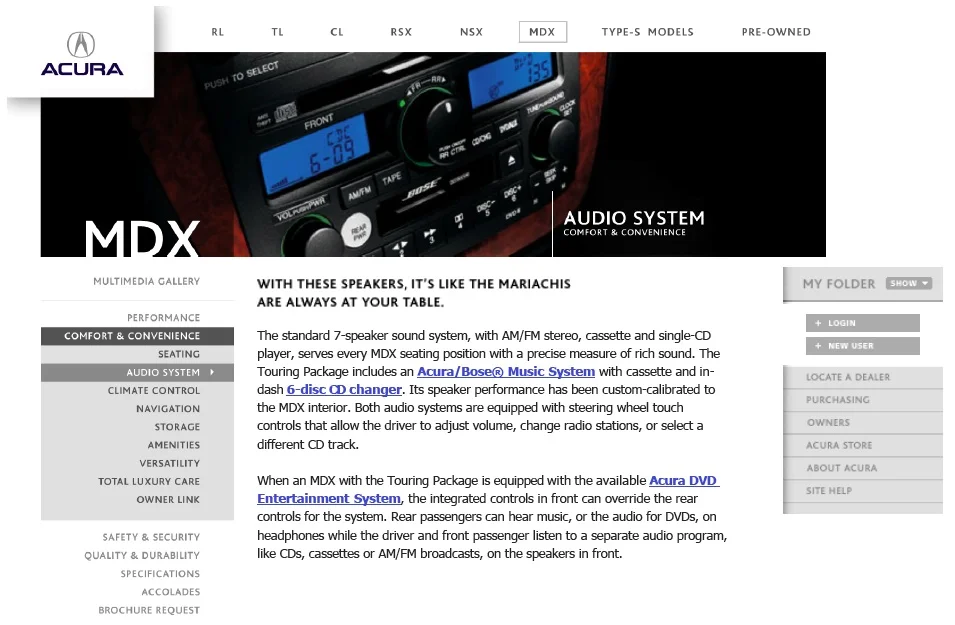Open About Acura page
The width and height of the screenshot is (955, 625).
841,468
